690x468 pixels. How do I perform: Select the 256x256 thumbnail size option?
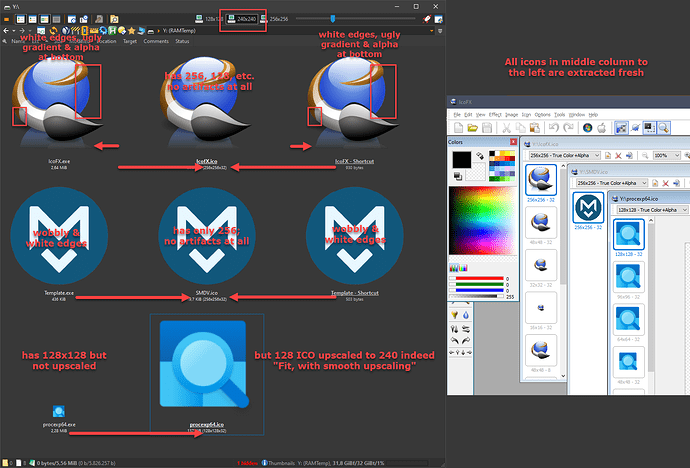point(274,19)
